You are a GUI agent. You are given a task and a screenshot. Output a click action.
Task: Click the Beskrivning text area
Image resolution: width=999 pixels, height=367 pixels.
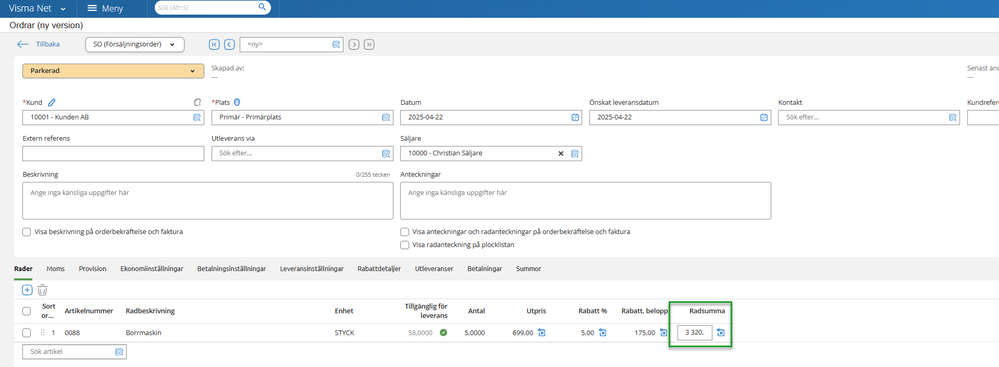[x=208, y=201]
